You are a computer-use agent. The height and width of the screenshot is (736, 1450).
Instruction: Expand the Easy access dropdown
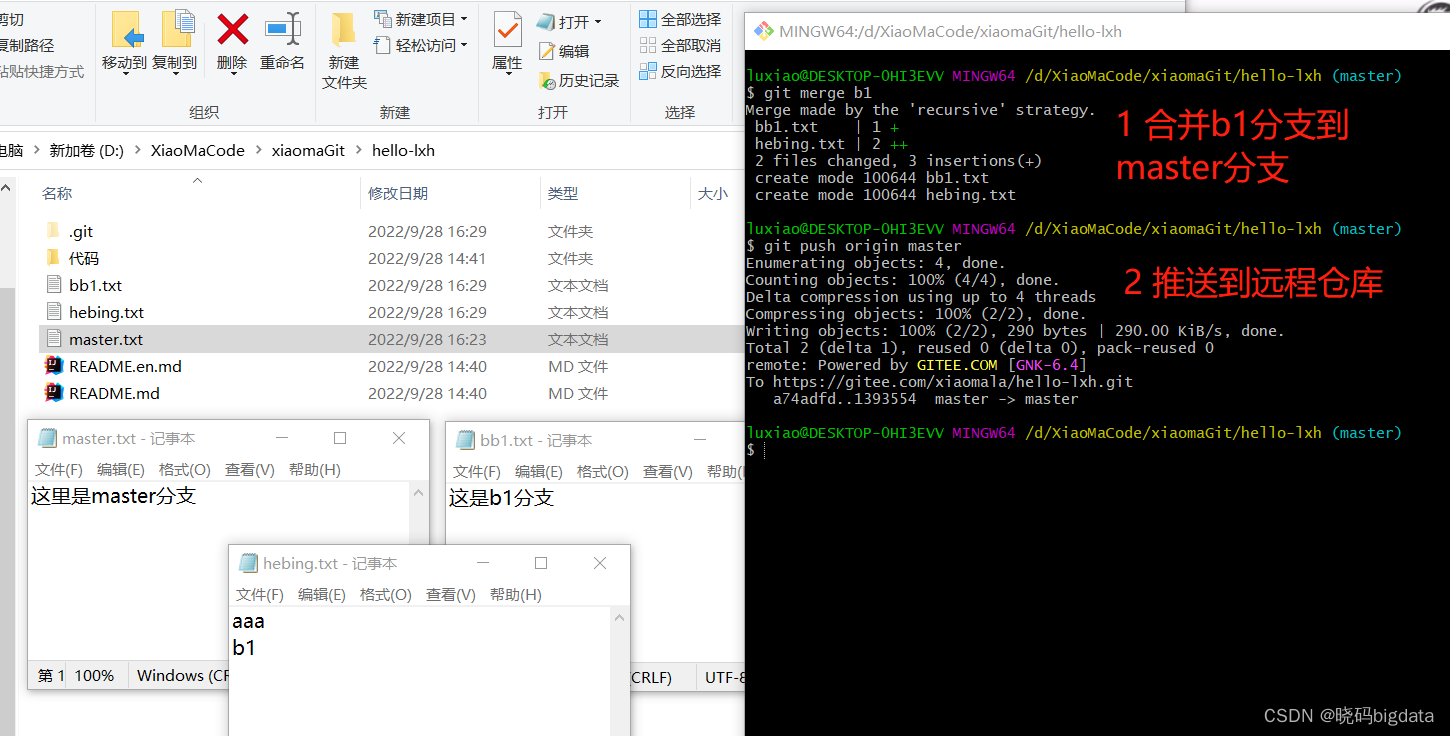pos(464,45)
